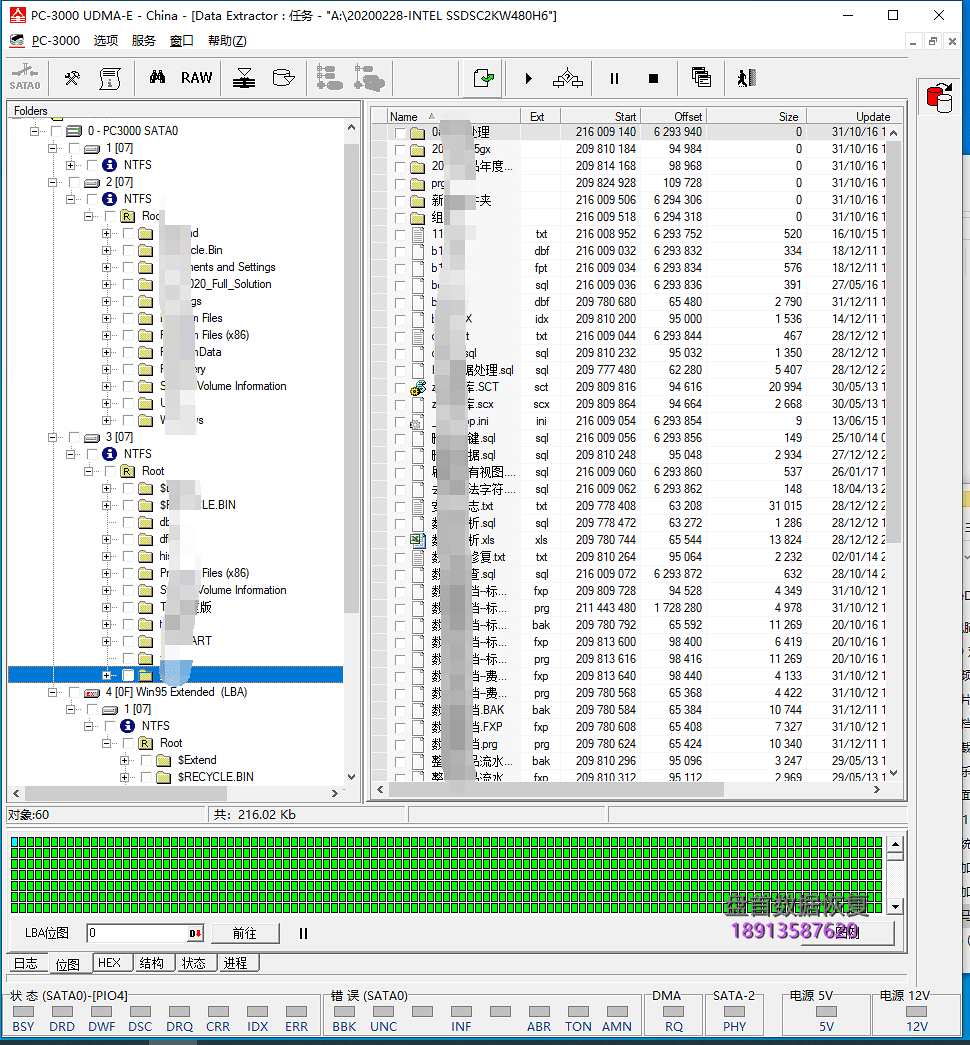970x1045 pixels.
Task: Click the red arrow icon in LBA field
Action: click(x=195, y=934)
